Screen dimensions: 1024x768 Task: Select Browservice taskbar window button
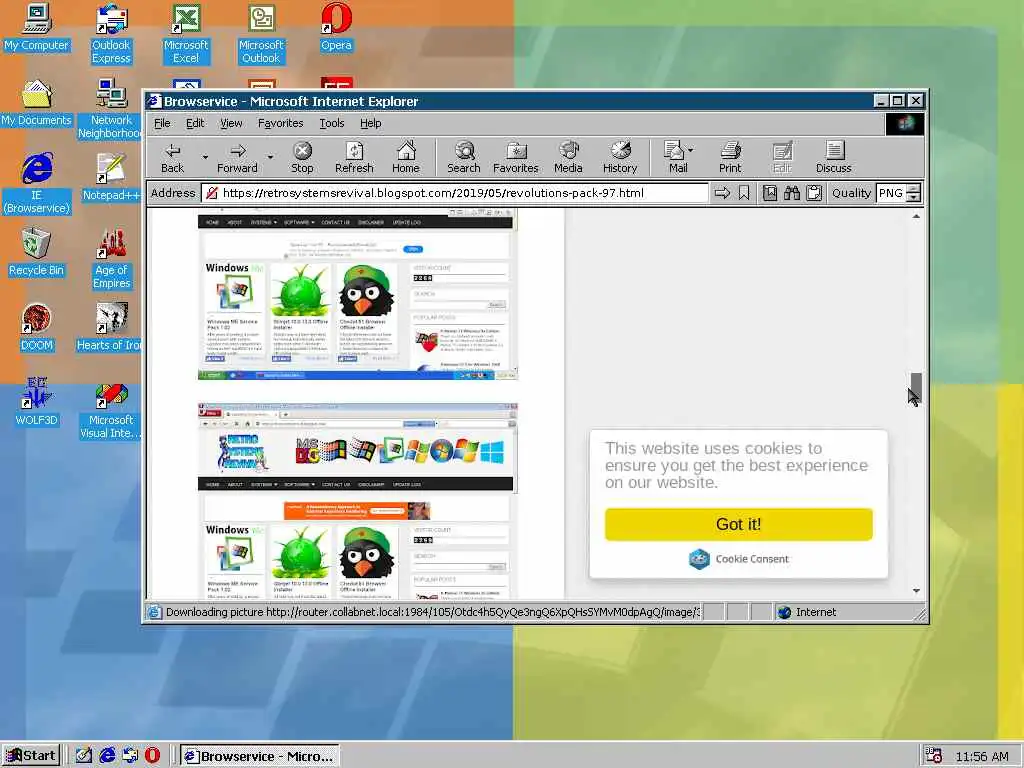(x=259, y=756)
